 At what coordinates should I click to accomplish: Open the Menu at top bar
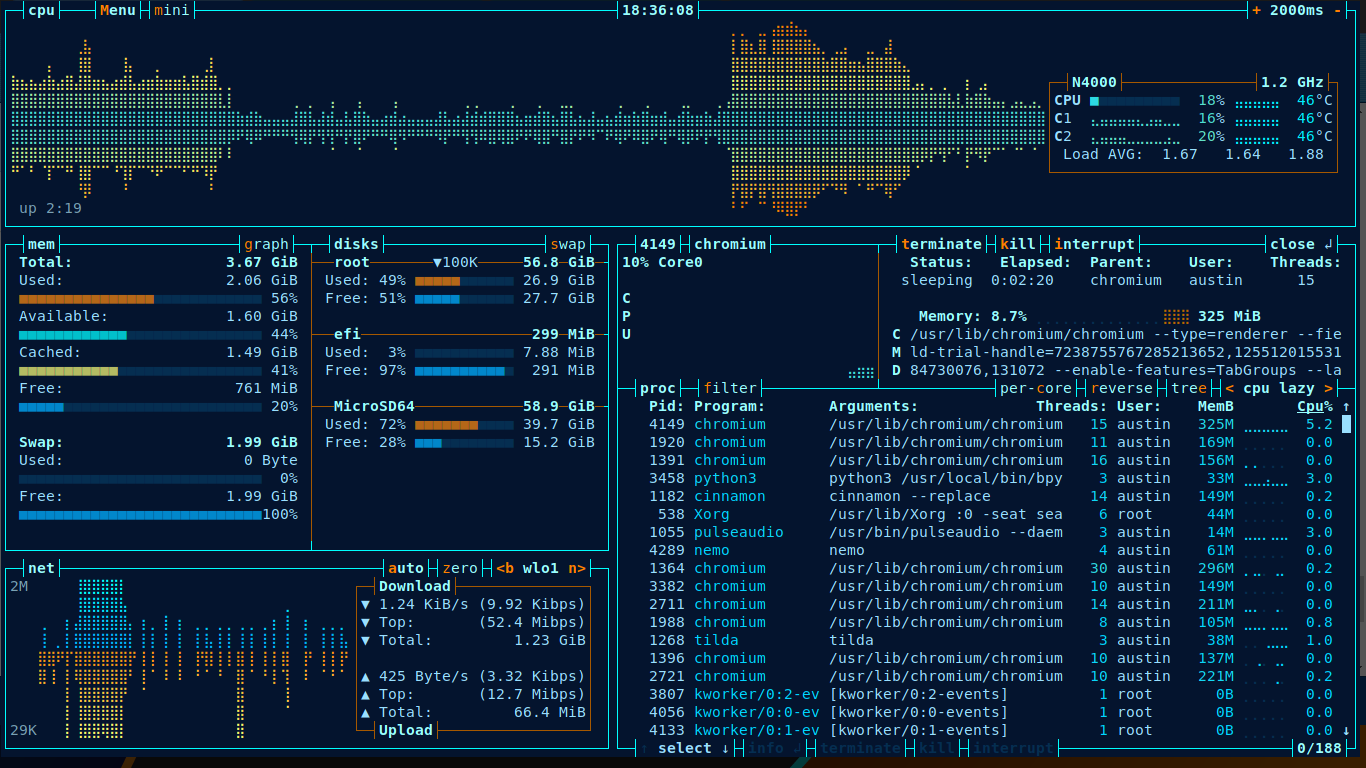point(118,10)
